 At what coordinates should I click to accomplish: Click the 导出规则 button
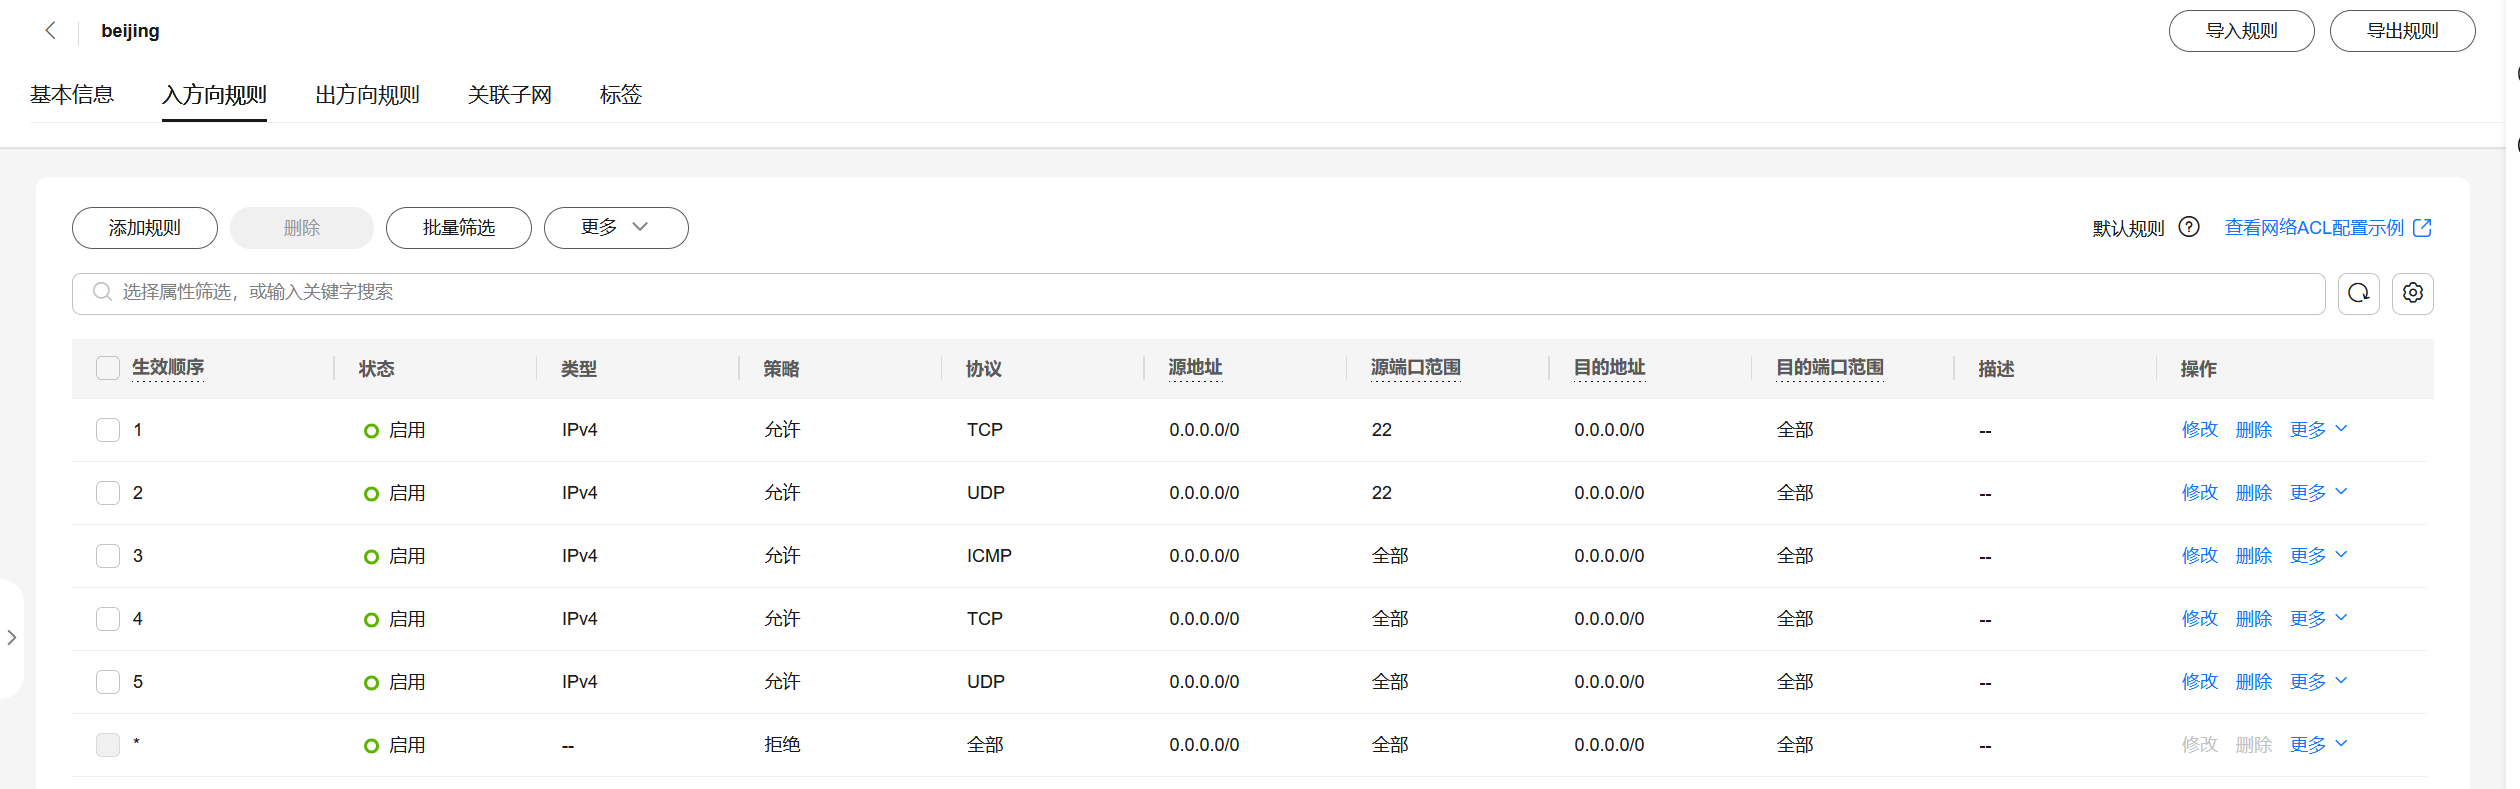2402,31
